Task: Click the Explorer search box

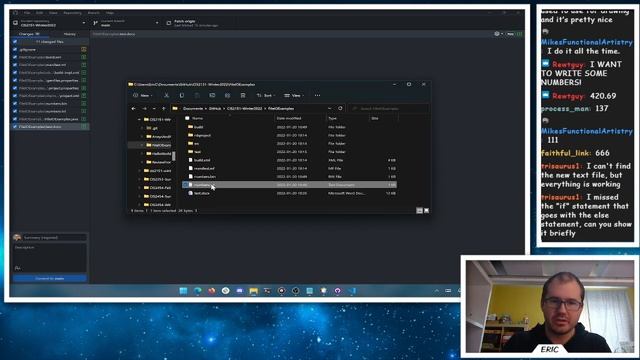Action: 389,109
